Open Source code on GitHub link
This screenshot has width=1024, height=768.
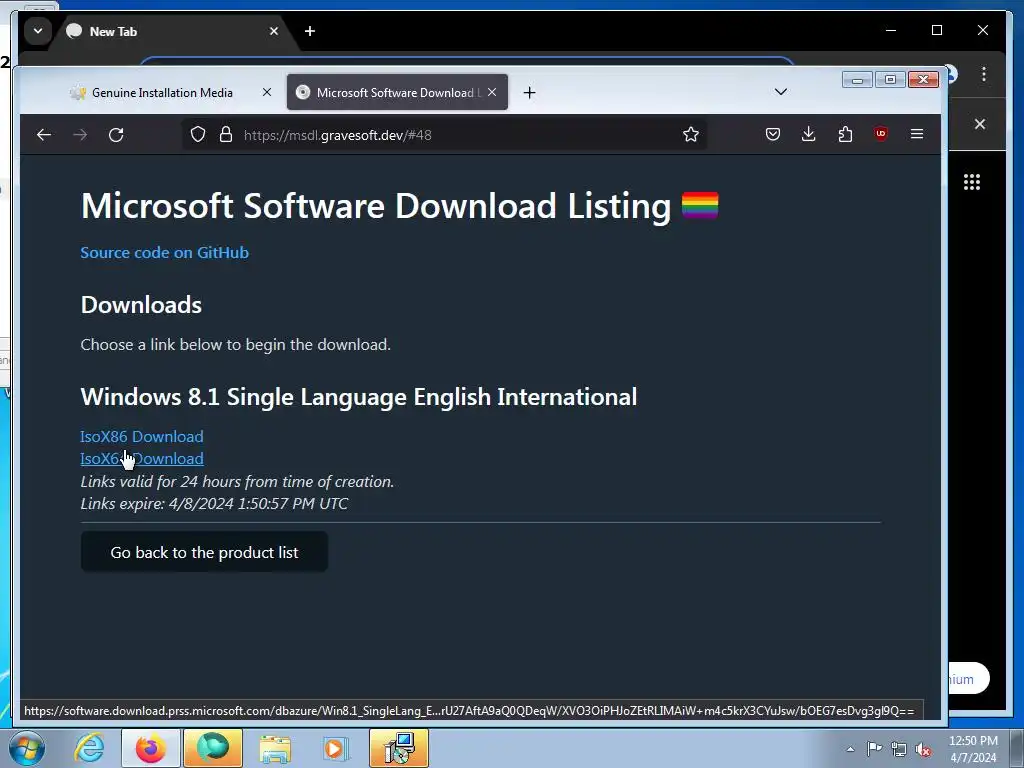165,253
